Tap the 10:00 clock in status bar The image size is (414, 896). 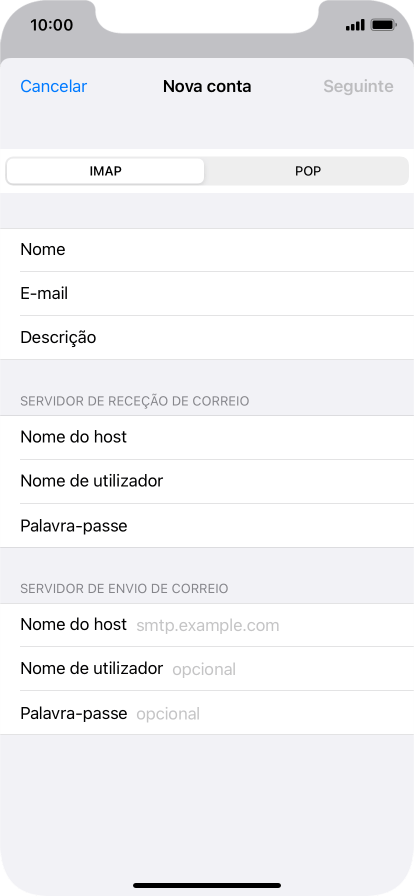[x=51, y=25]
